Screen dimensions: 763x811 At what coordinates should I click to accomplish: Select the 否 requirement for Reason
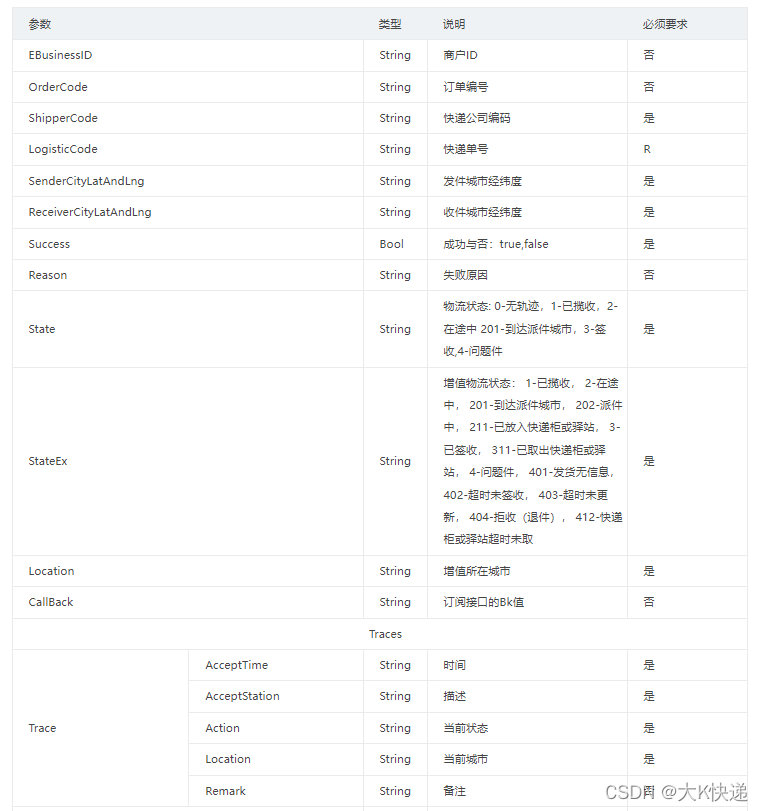649,275
